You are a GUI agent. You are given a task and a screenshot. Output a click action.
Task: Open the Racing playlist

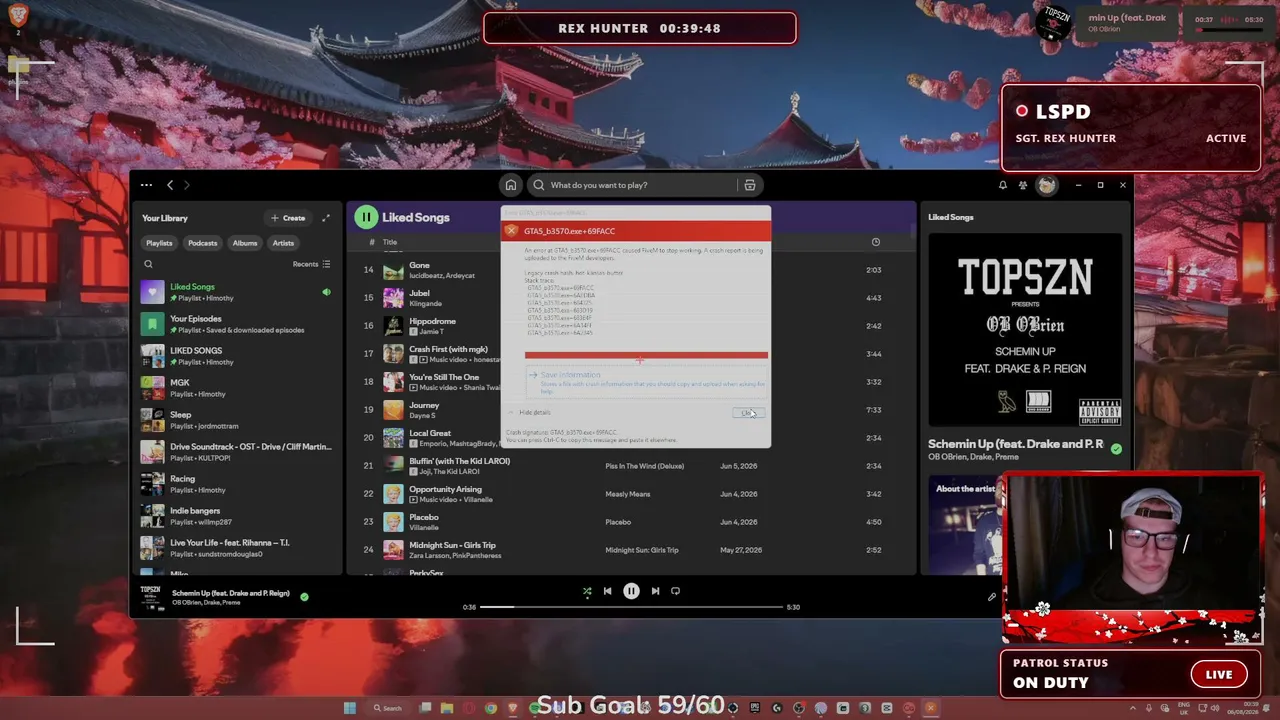(238, 484)
